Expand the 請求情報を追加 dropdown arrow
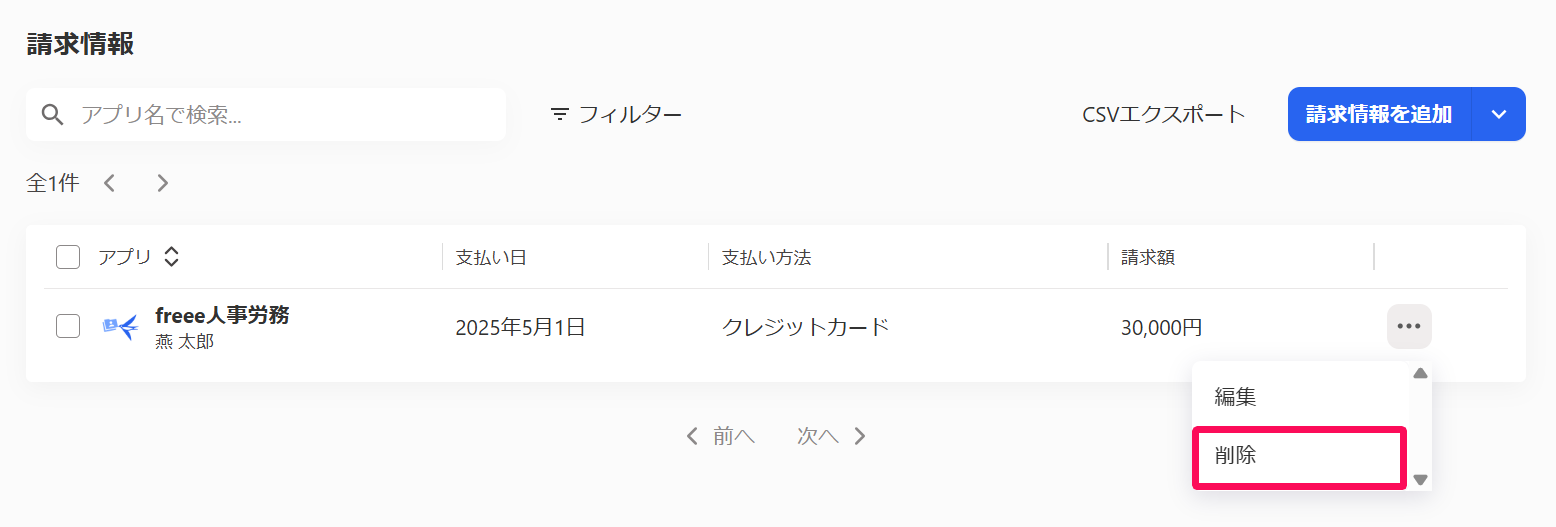 tap(1499, 114)
